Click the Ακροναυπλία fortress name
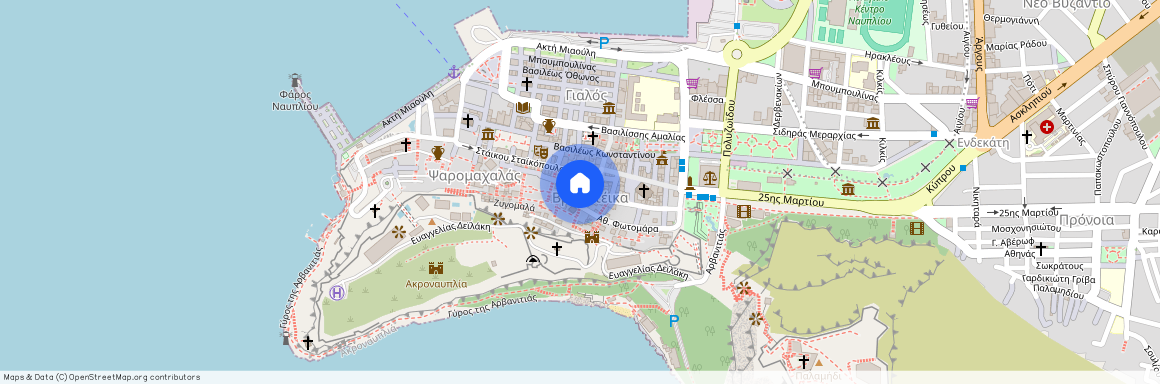The height and width of the screenshot is (384, 1160). (436, 283)
